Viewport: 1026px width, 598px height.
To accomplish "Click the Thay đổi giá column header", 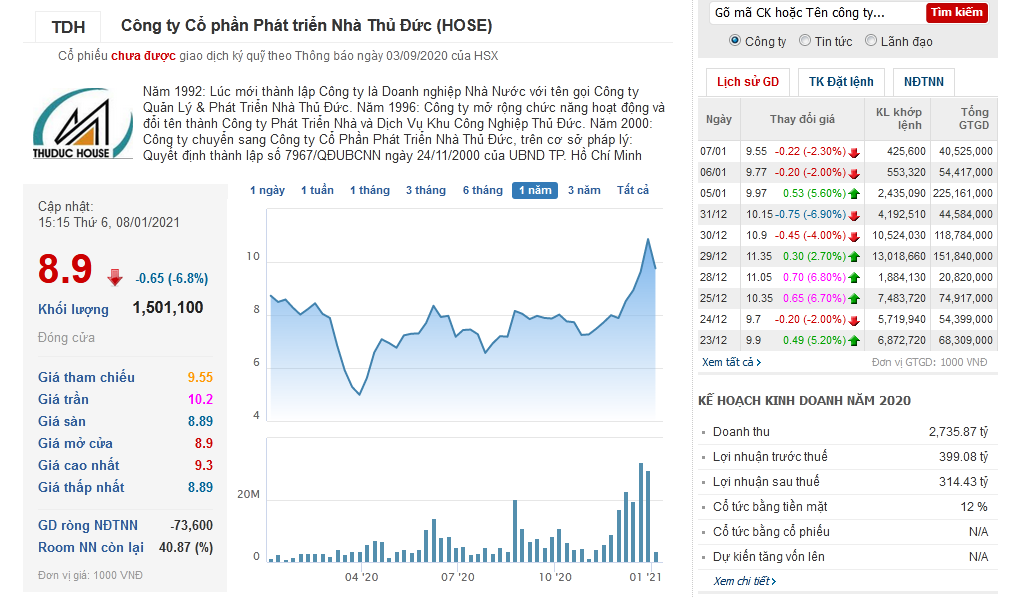I will 802,119.
